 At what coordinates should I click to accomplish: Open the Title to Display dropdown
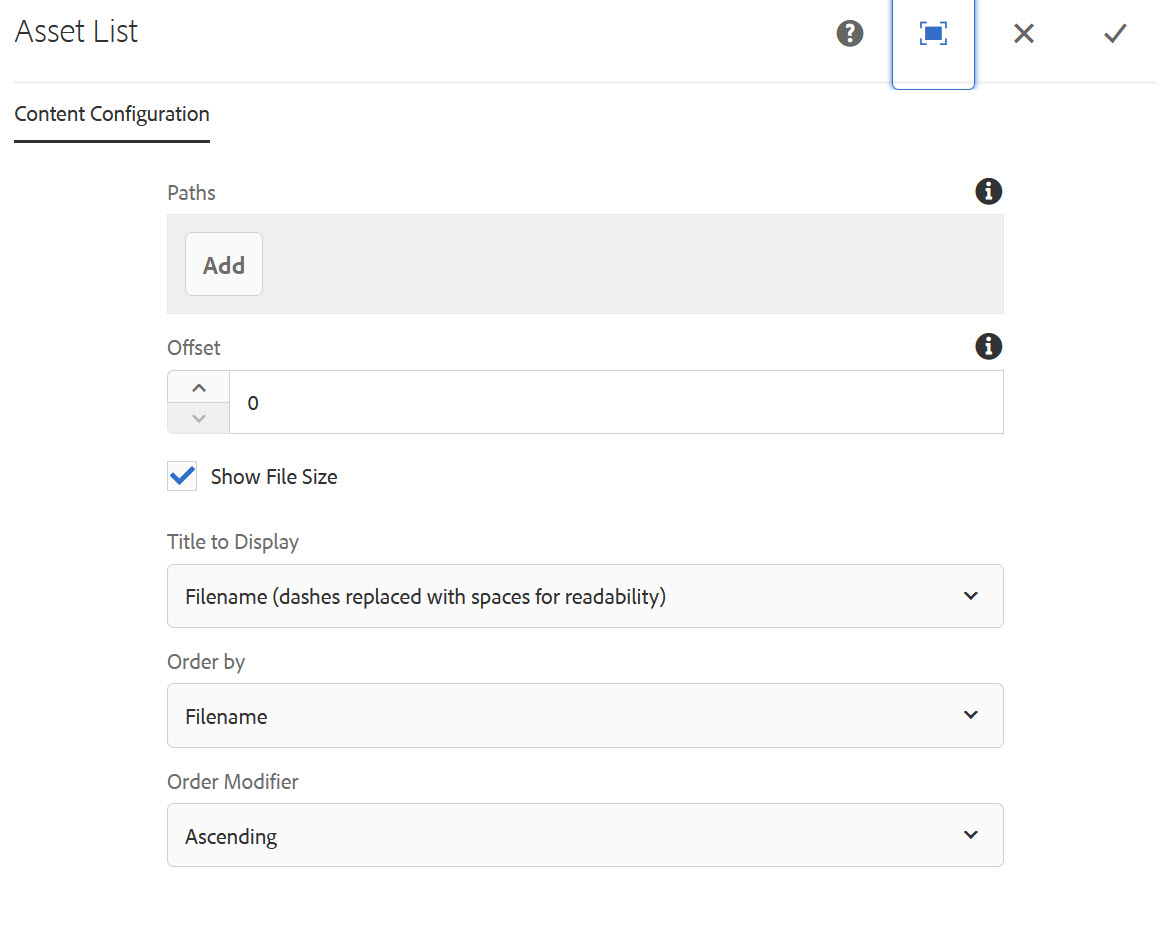pos(584,596)
